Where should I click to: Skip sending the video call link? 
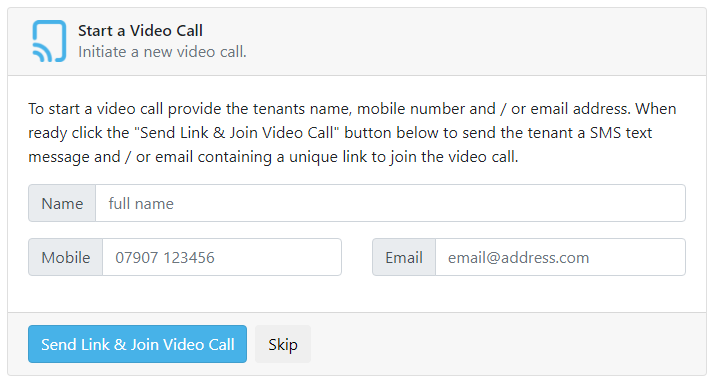pos(283,344)
